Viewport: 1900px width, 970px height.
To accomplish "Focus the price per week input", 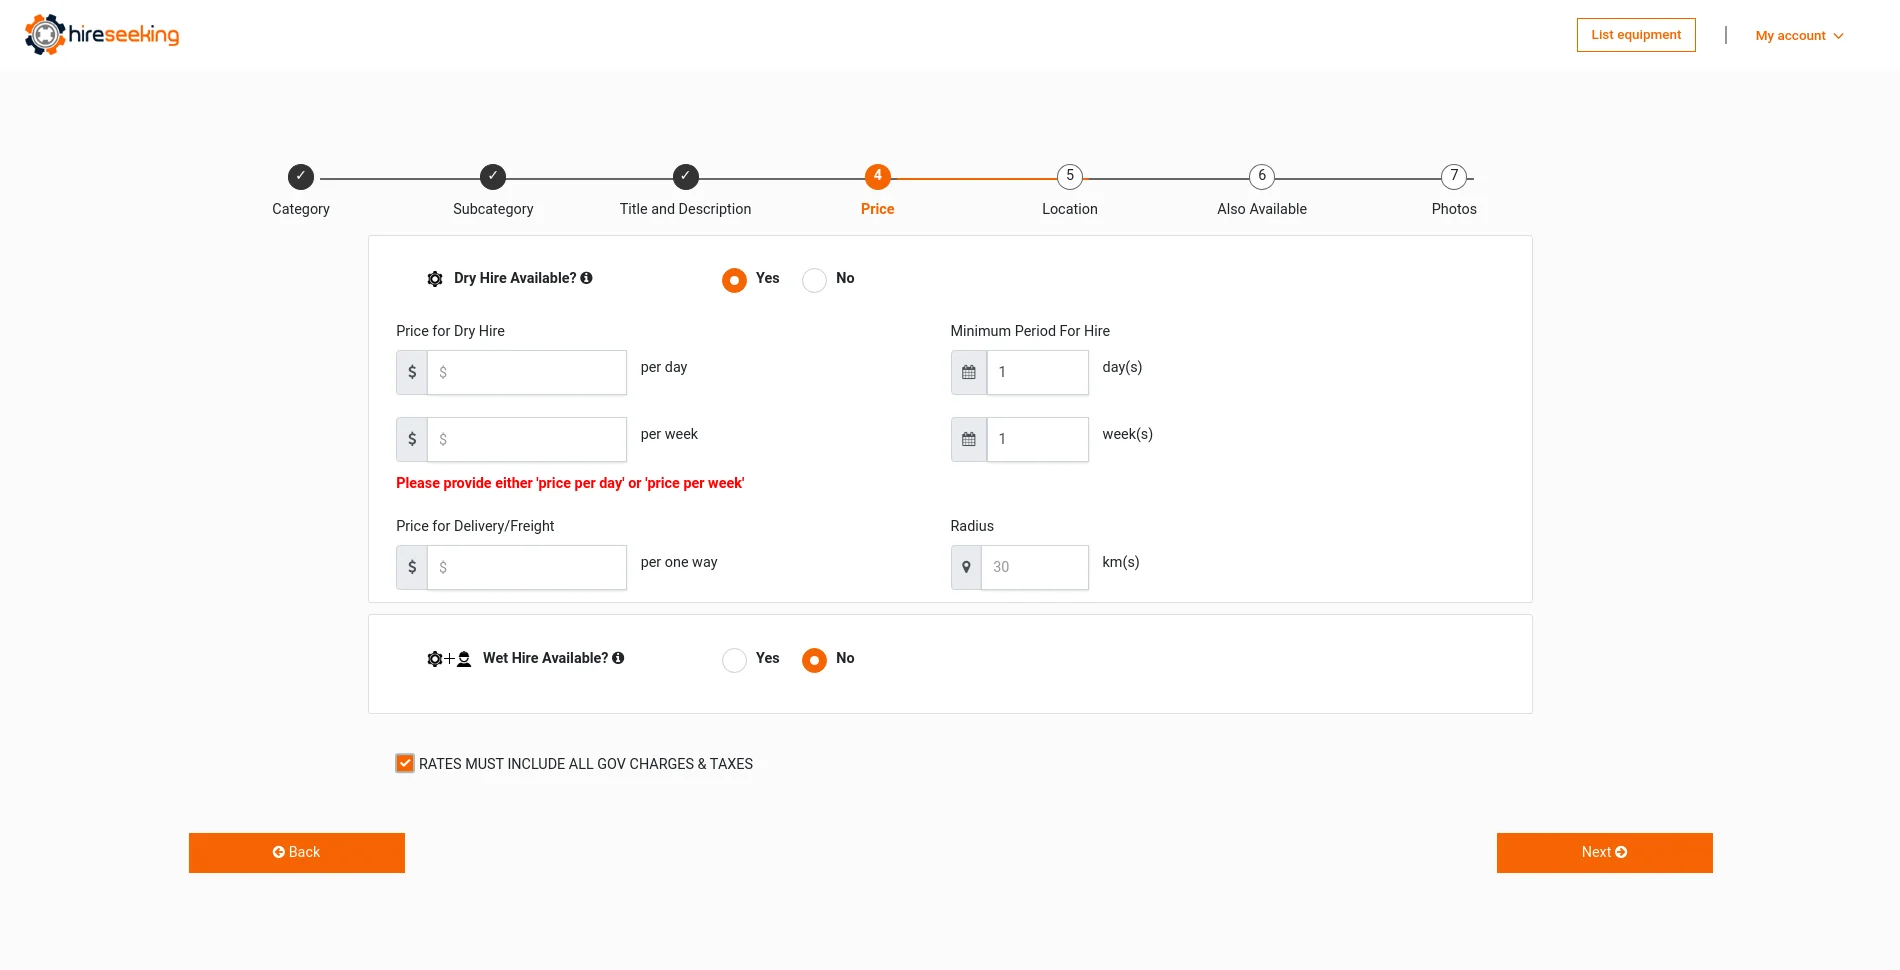I will [527, 439].
